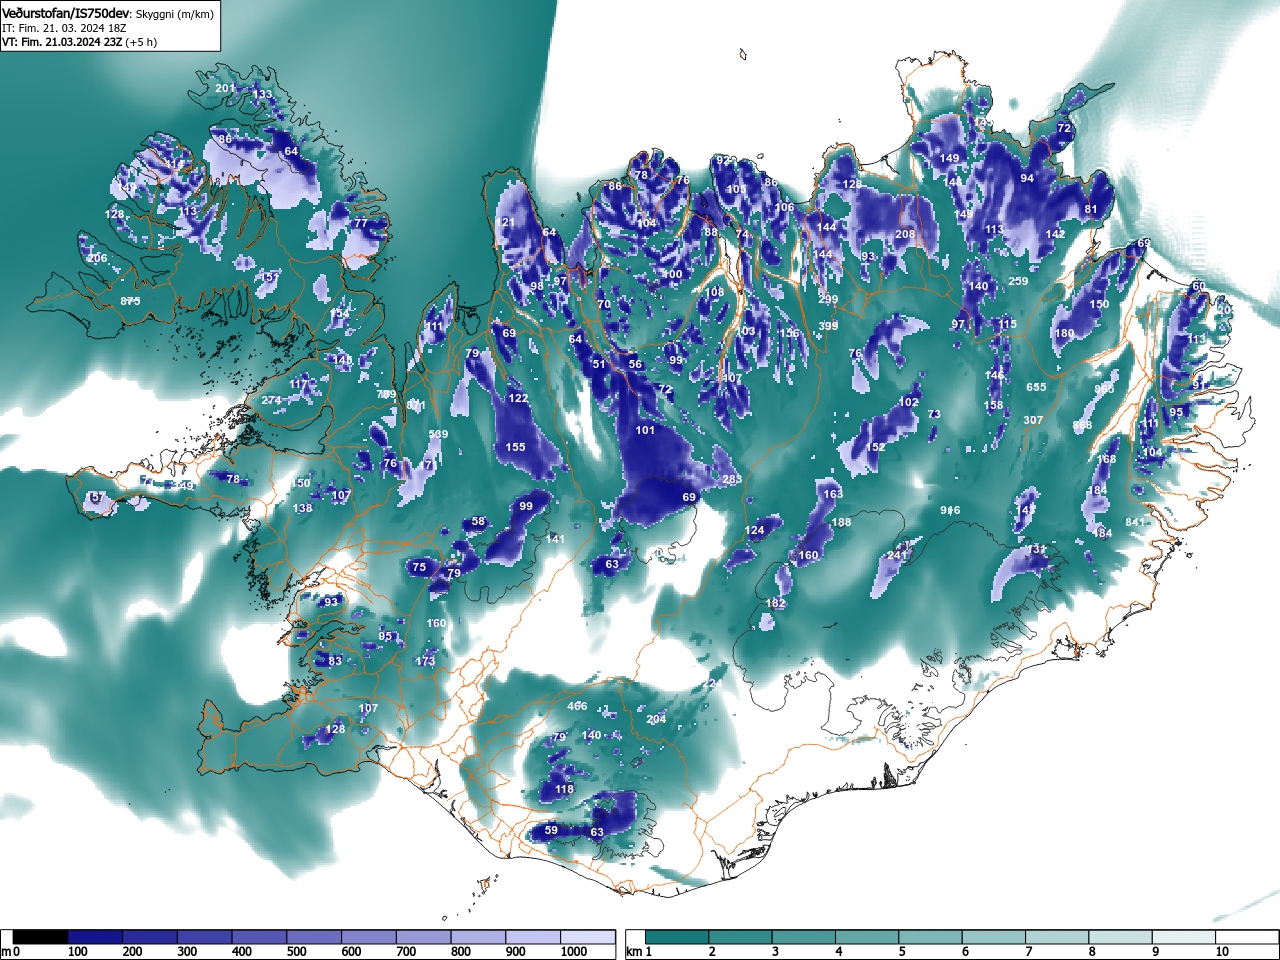Click the visibility value 241 on the map
The height and width of the screenshot is (960, 1280).
(897, 555)
